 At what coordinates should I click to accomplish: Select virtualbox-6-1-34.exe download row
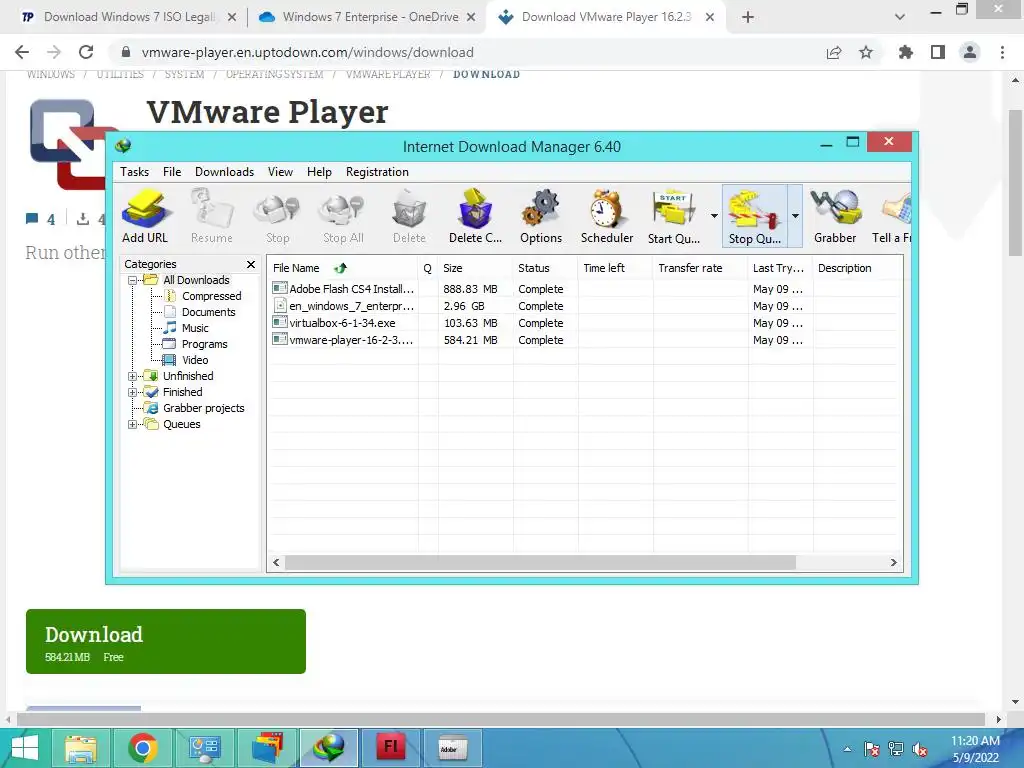585,323
